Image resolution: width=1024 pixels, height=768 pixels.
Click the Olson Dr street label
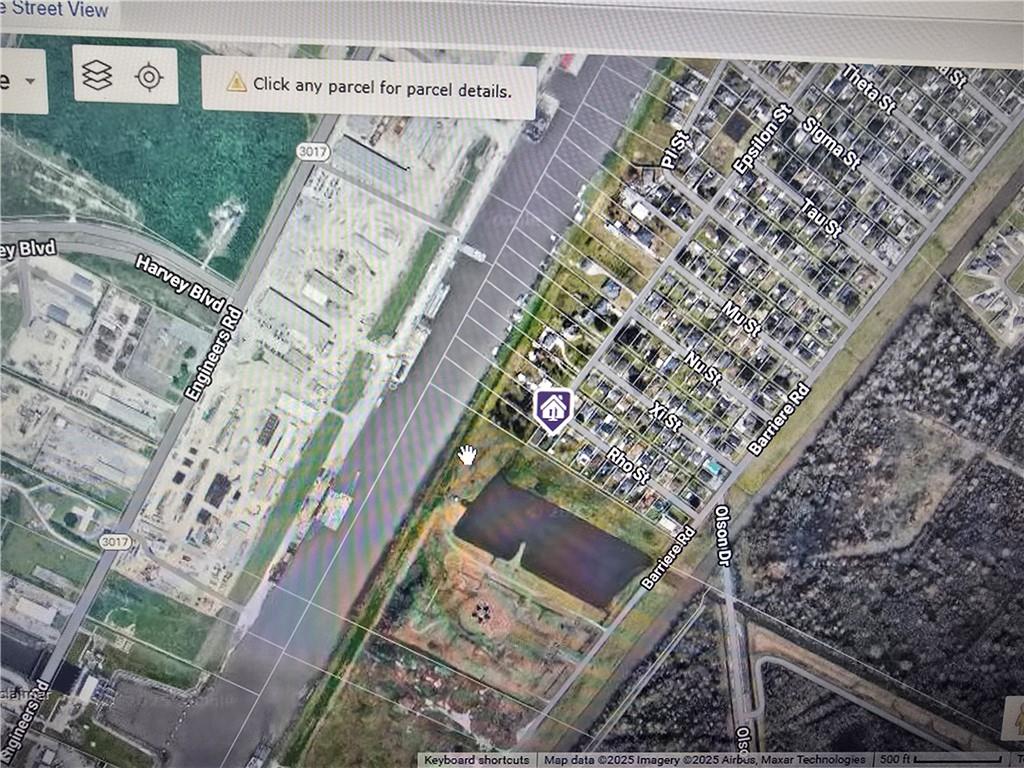tap(723, 535)
